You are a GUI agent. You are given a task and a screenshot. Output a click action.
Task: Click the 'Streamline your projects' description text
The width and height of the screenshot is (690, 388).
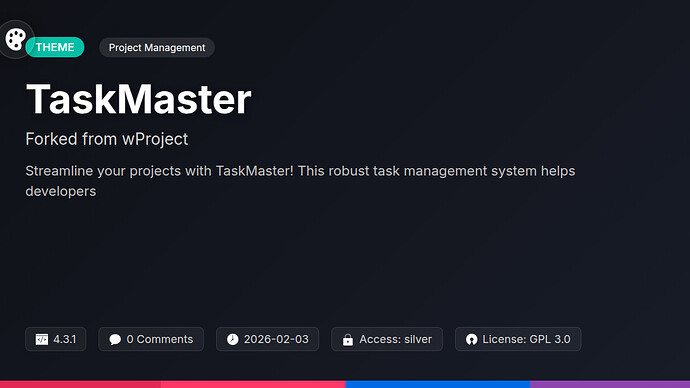coord(300,181)
